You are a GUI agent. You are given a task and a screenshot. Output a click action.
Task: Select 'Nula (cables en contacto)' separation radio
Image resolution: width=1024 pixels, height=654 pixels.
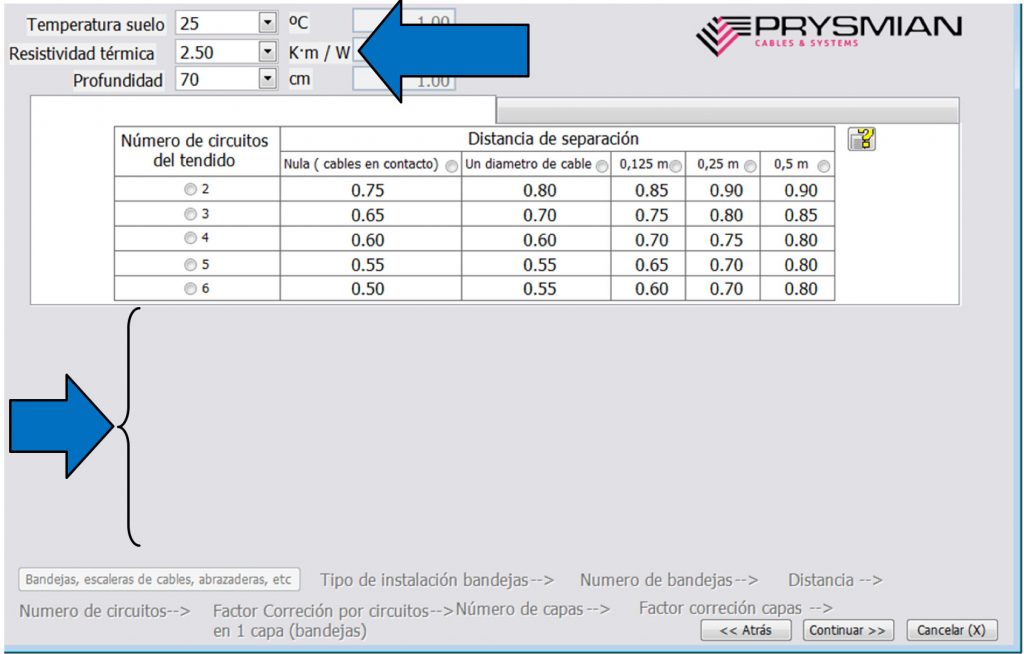point(451,167)
